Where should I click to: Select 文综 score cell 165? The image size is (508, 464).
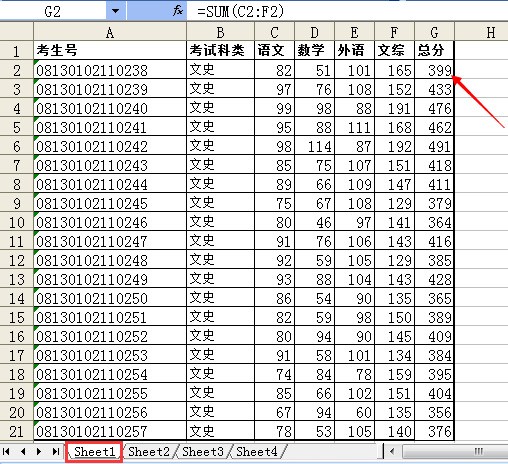394,70
